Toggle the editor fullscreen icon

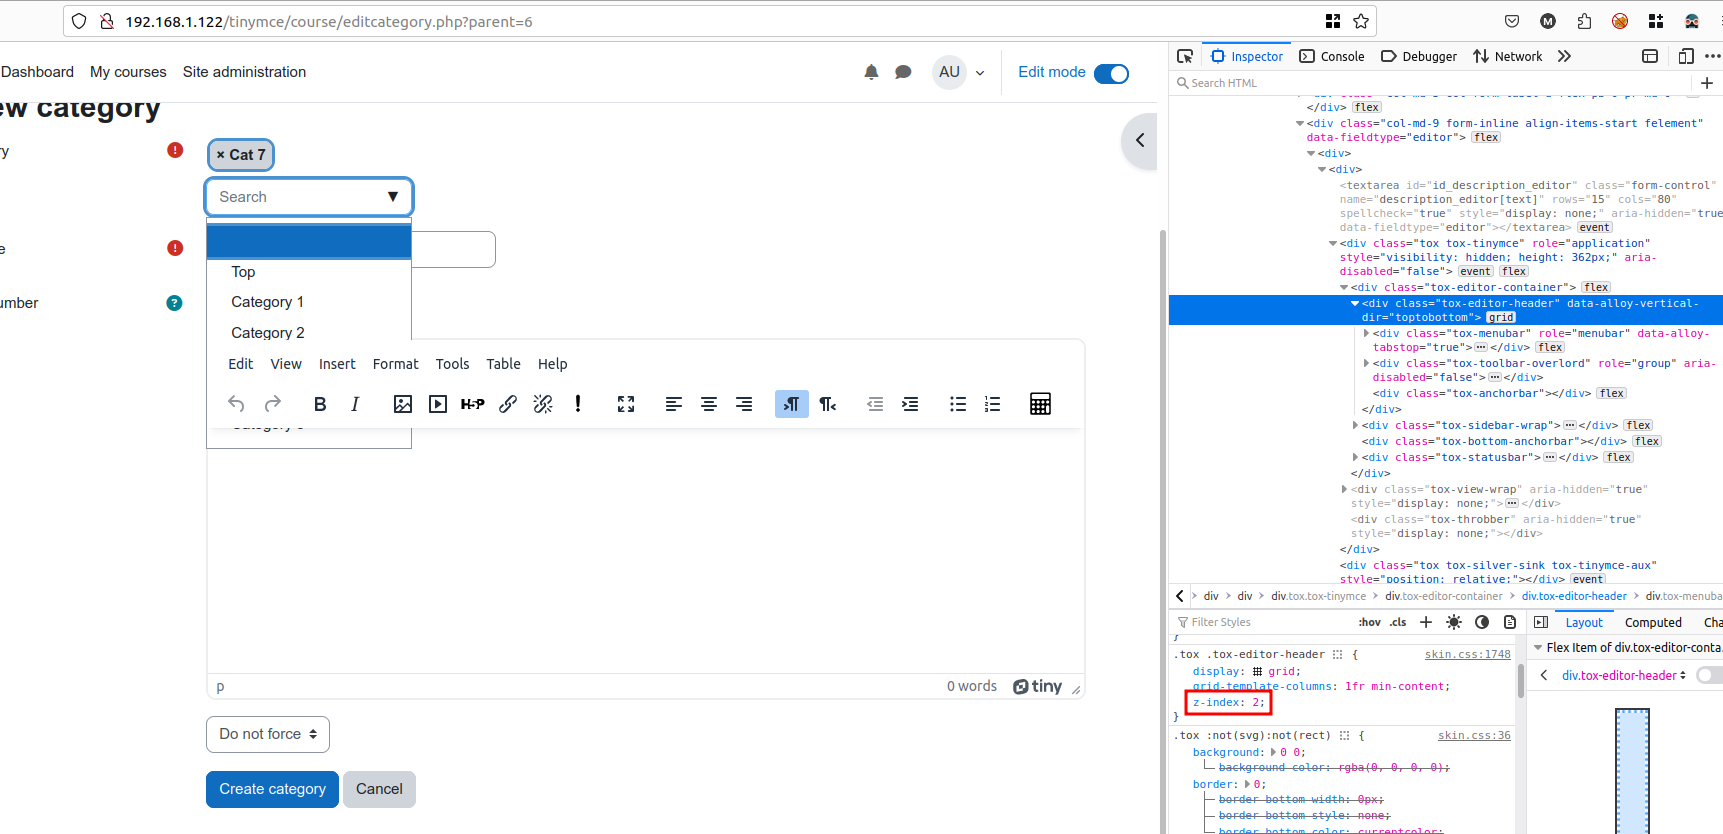coord(626,404)
